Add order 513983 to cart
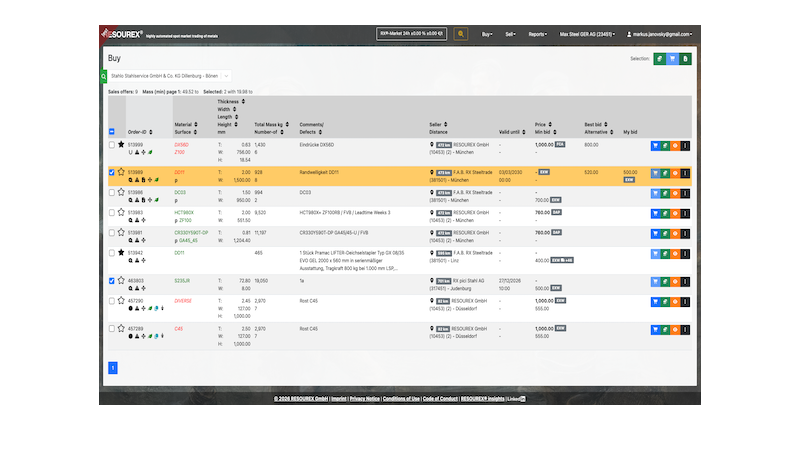Viewport: 800px width, 464px height. tap(656, 213)
